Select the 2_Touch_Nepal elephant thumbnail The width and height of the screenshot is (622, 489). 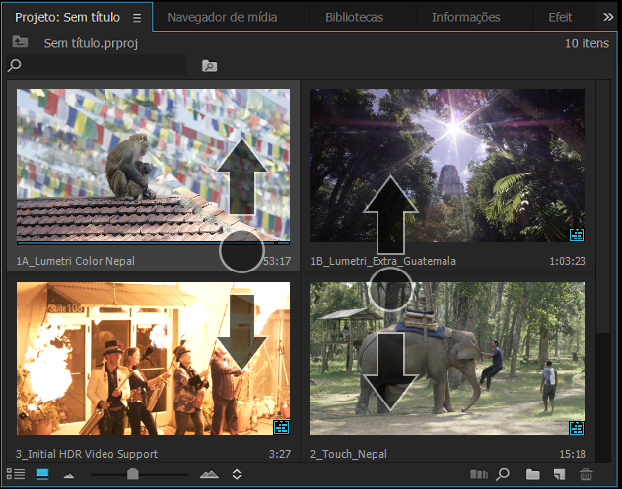(x=447, y=358)
